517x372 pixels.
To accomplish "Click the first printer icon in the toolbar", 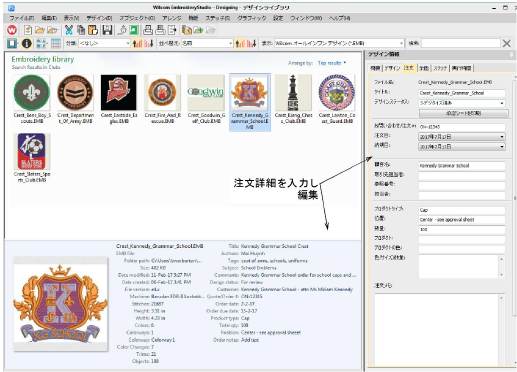I will tap(148, 30).
